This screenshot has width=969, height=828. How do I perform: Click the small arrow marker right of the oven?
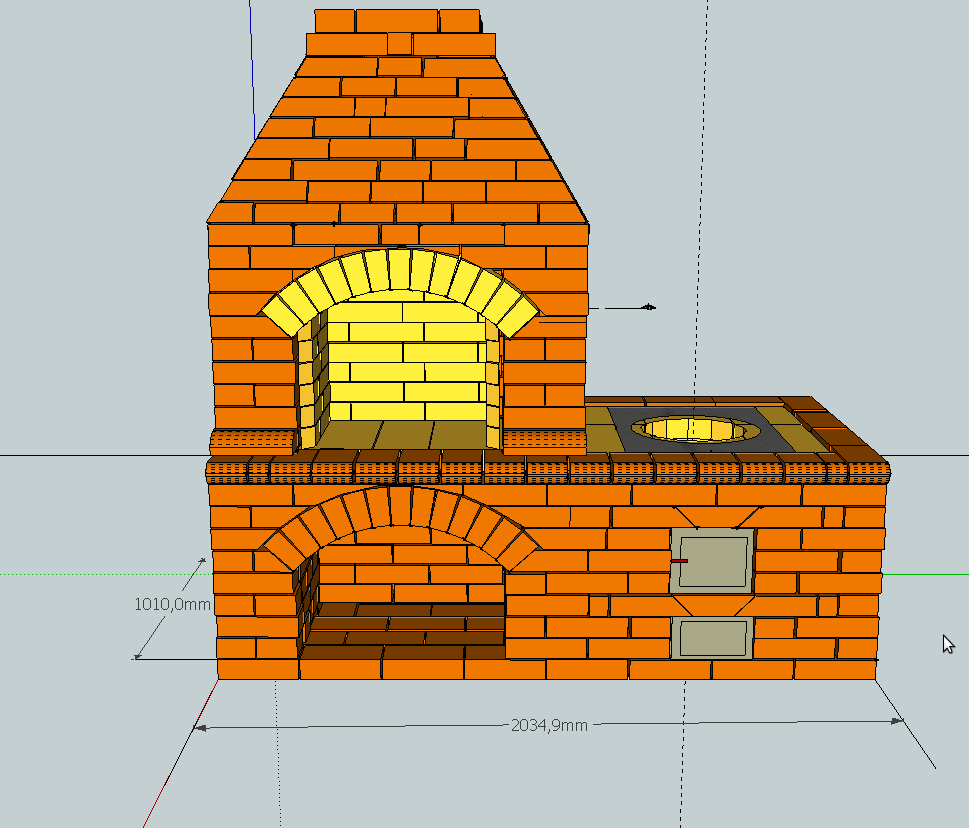point(648,307)
